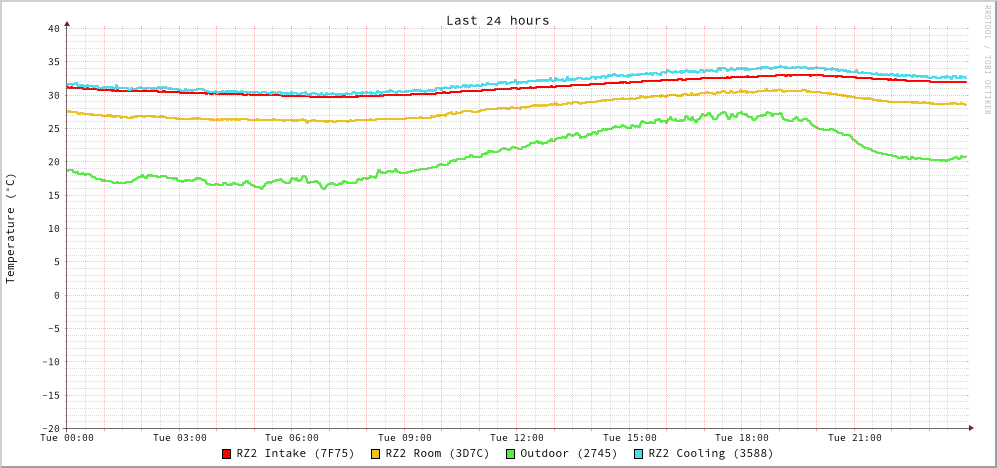Viewport: 997px width, 468px height.
Task: Click the Tue 18:00 time axis label
Action: [742, 438]
